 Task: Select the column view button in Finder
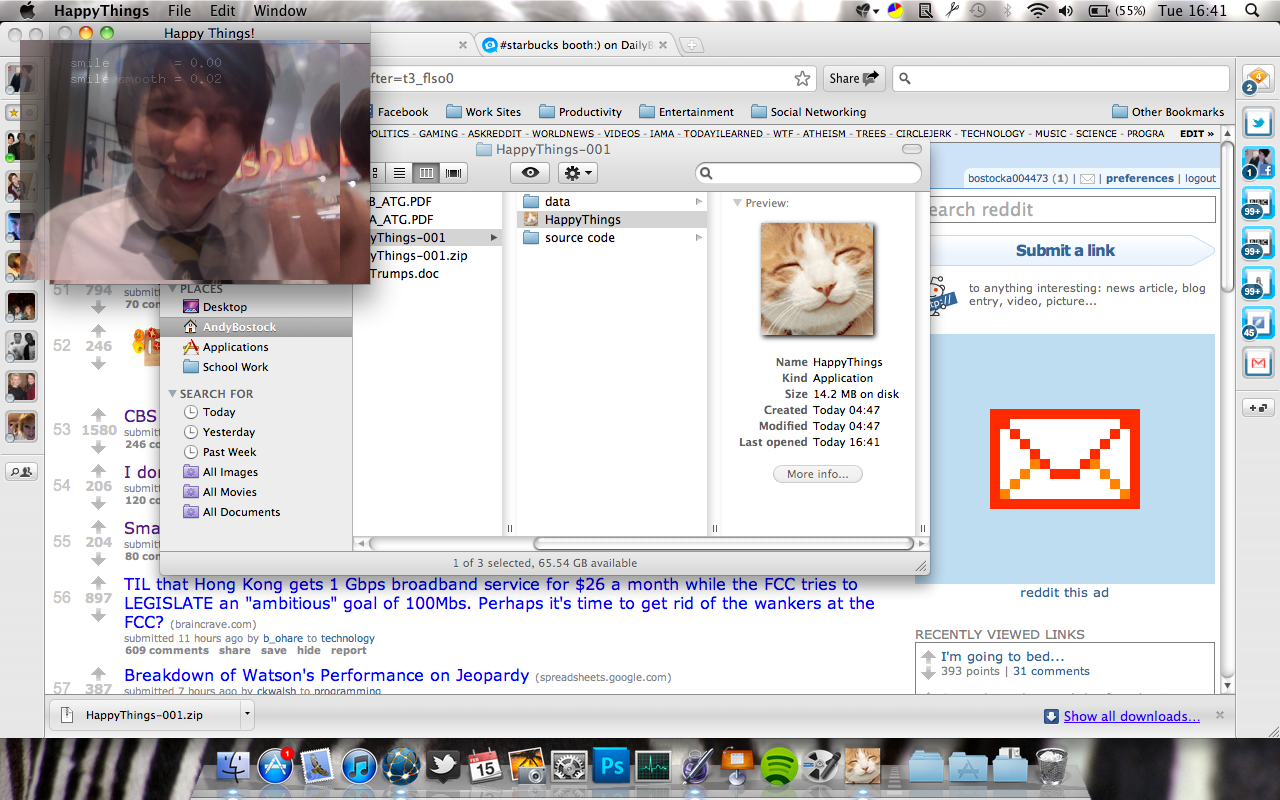pos(427,173)
